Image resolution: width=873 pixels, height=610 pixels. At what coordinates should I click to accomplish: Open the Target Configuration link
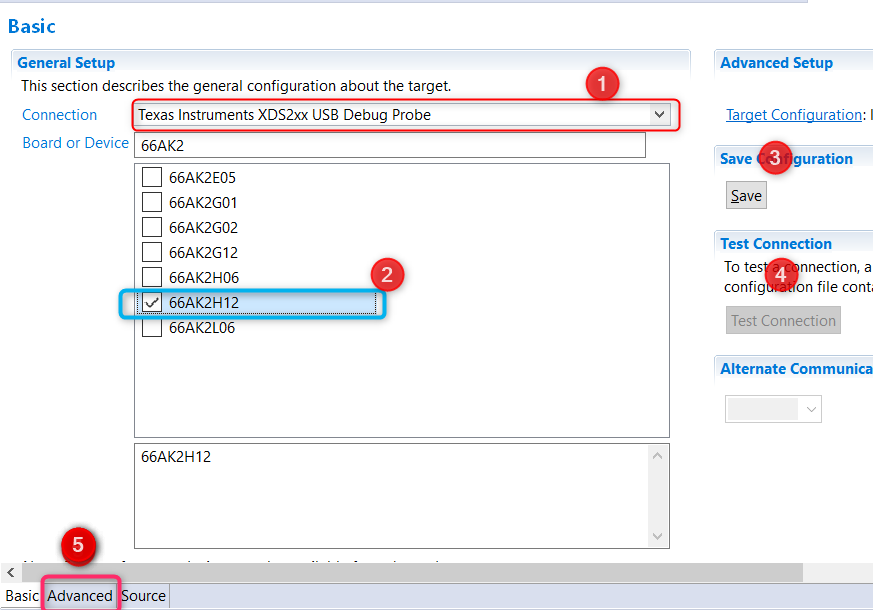click(x=793, y=115)
